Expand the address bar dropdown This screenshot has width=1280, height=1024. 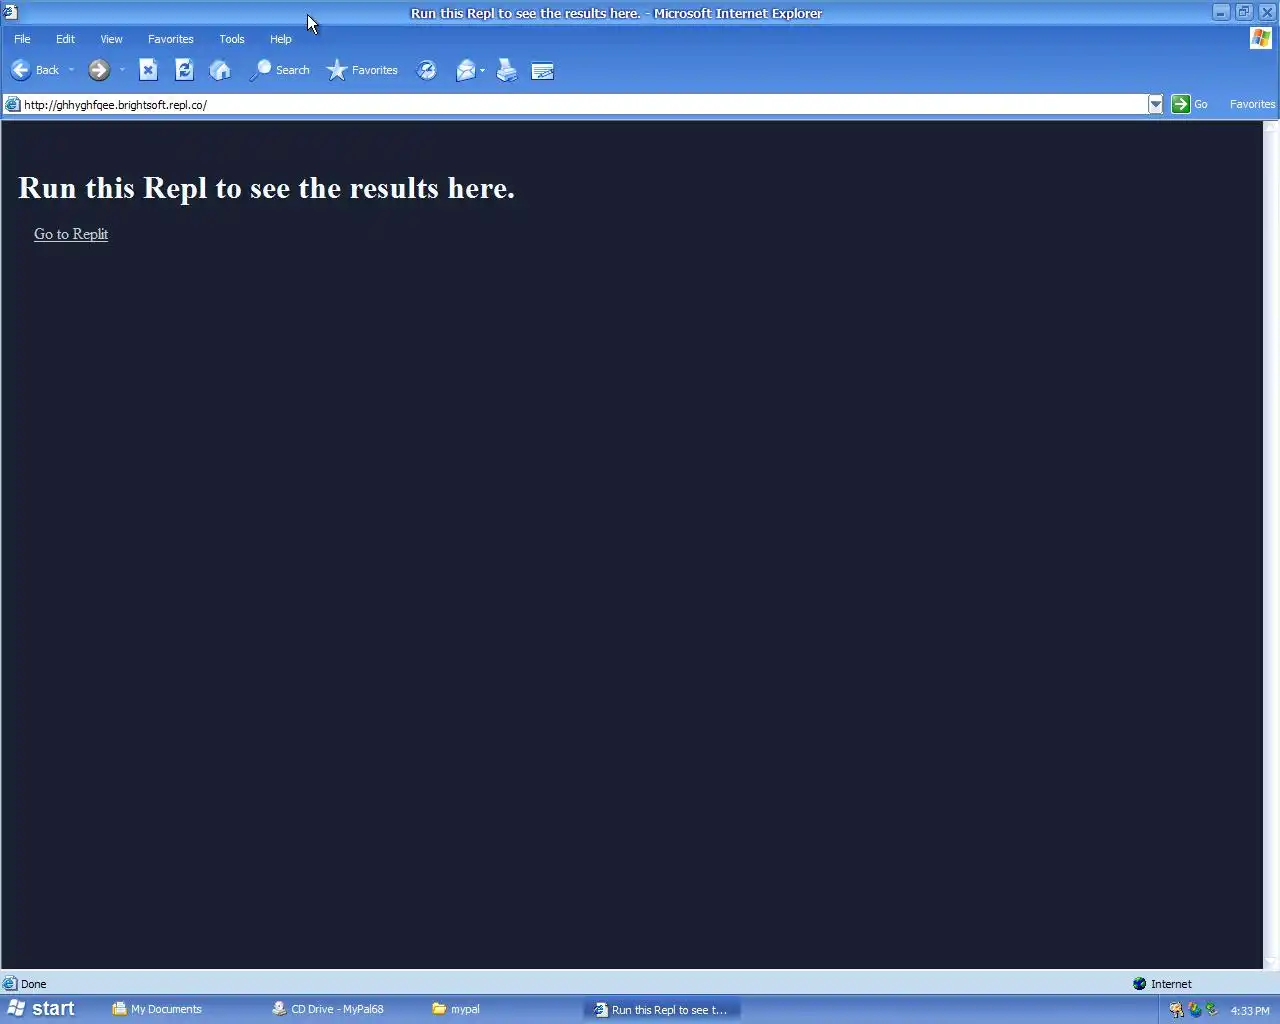click(1155, 104)
